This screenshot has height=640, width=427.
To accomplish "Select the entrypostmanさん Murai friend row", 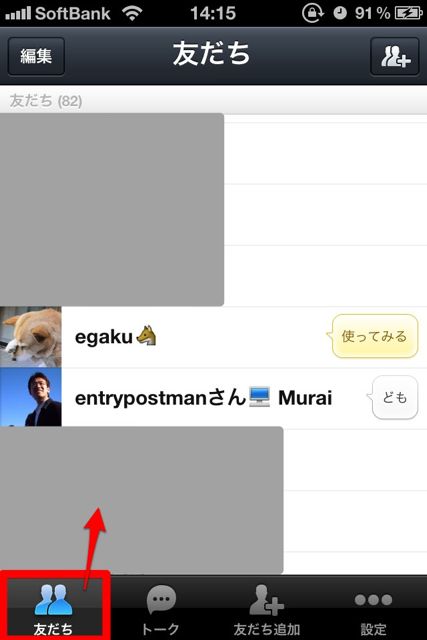I will coord(214,398).
